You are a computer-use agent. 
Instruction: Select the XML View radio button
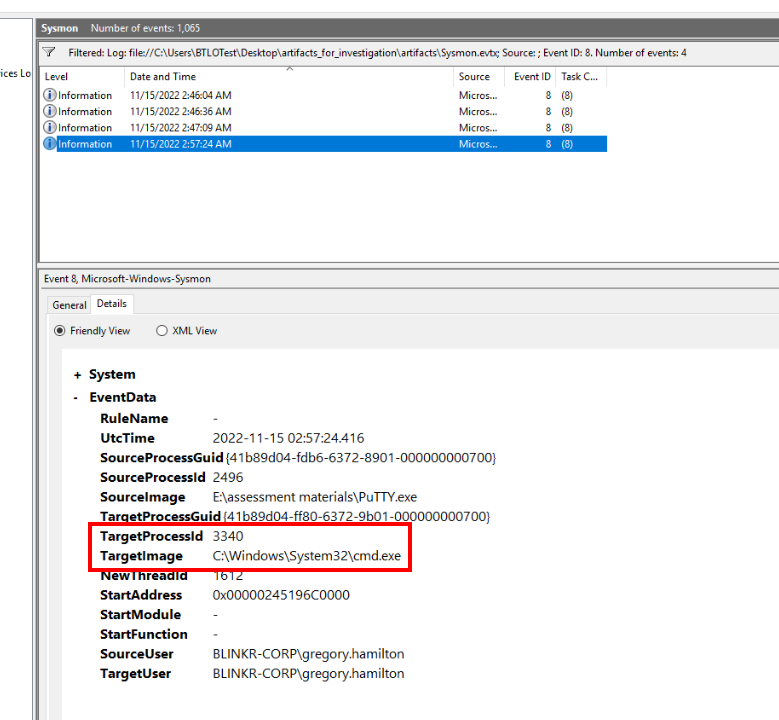pyautogui.click(x=162, y=331)
